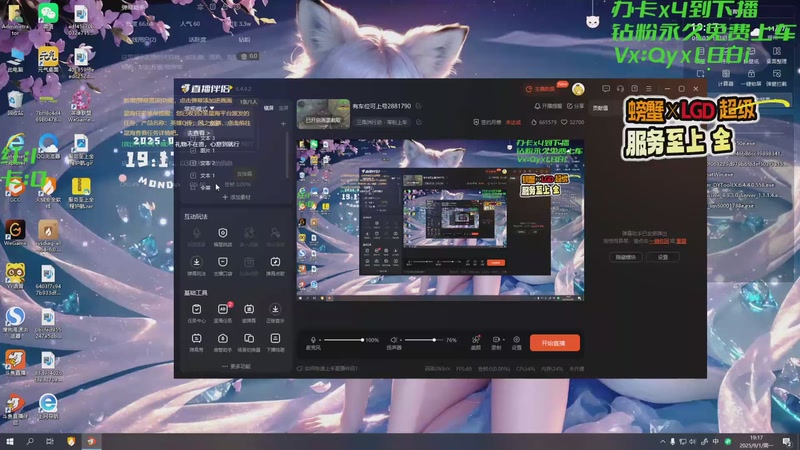Click the 一键恢复 link in the right panel

tap(659, 241)
